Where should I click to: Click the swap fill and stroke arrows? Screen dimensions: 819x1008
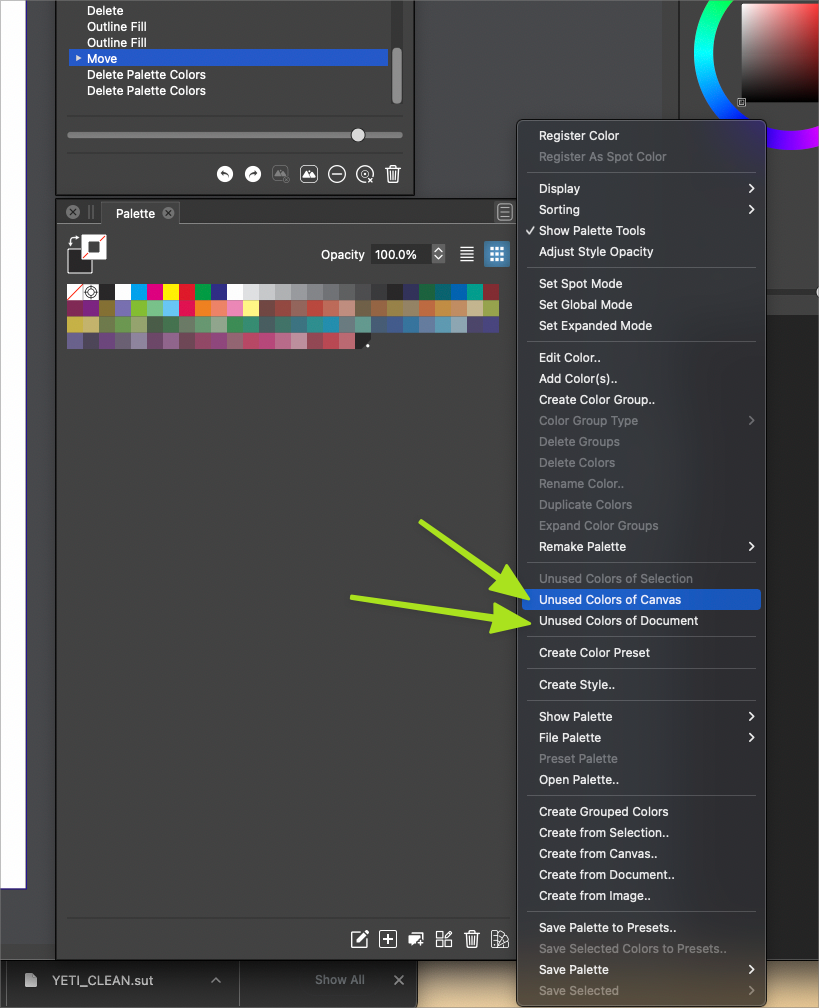pyautogui.click(x=73, y=241)
